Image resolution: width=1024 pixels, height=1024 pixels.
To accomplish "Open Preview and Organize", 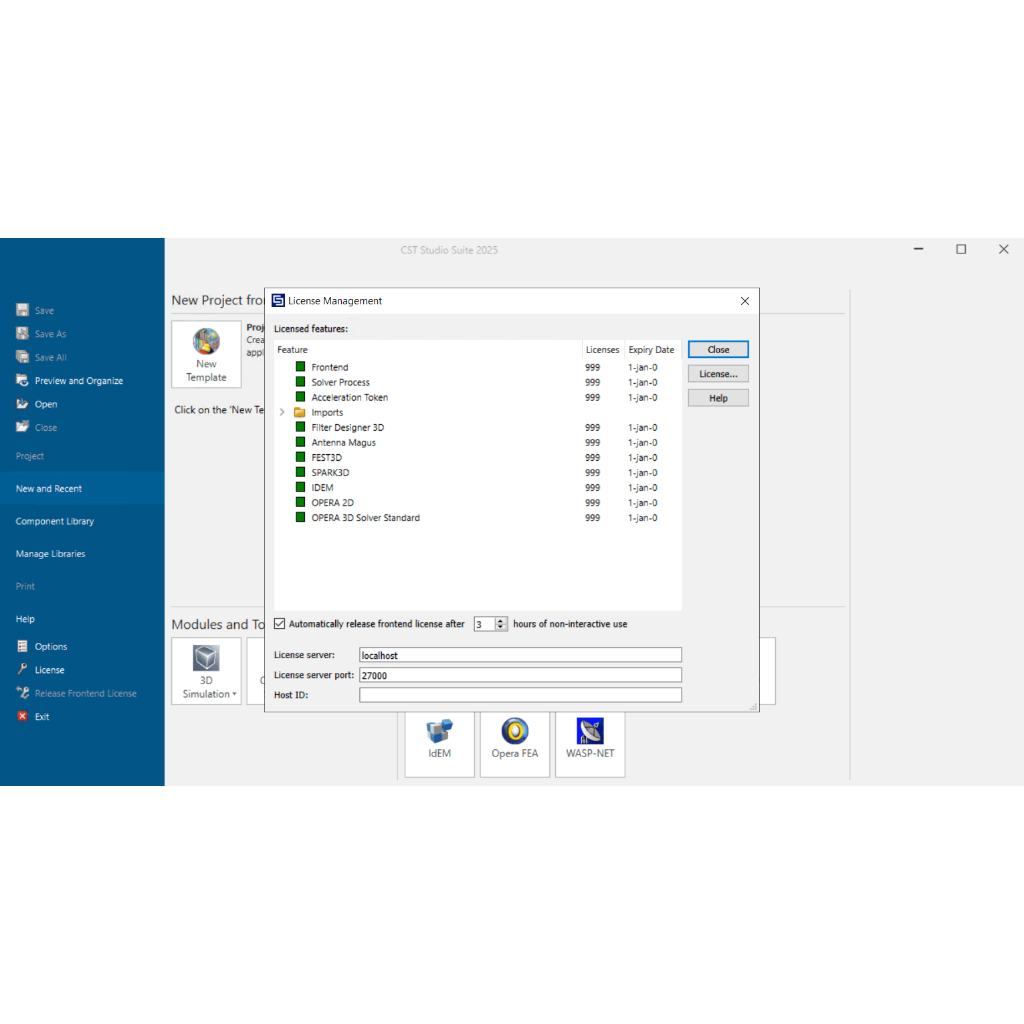I will point(69,381).
